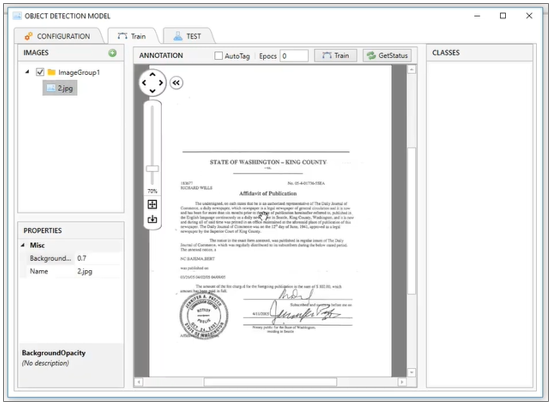Image resolution: width=553 pixels, height=404 pixels.
Task: Click the Name property label
Action: [x=39, y=271]
